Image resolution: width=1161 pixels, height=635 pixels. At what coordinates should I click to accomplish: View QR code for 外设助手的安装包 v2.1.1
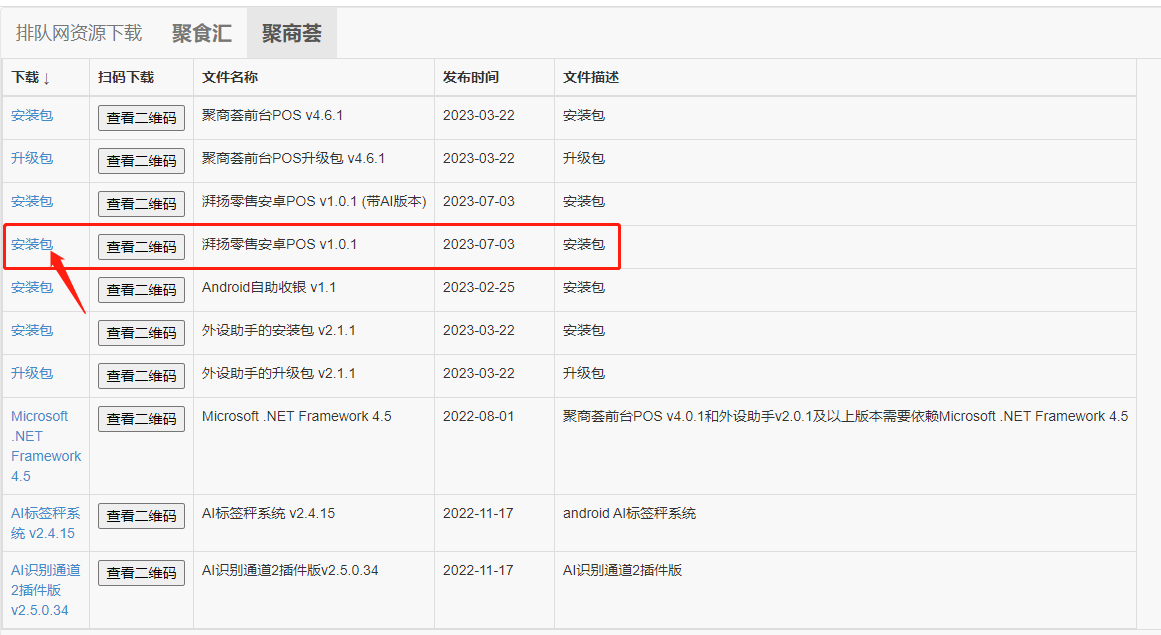pyautogui.click(x=141, y=332)
